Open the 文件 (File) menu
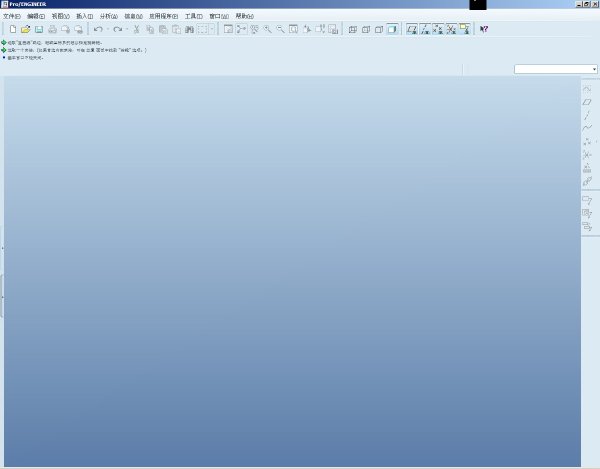Screen dimensions: 600x469 coord(11,16)
